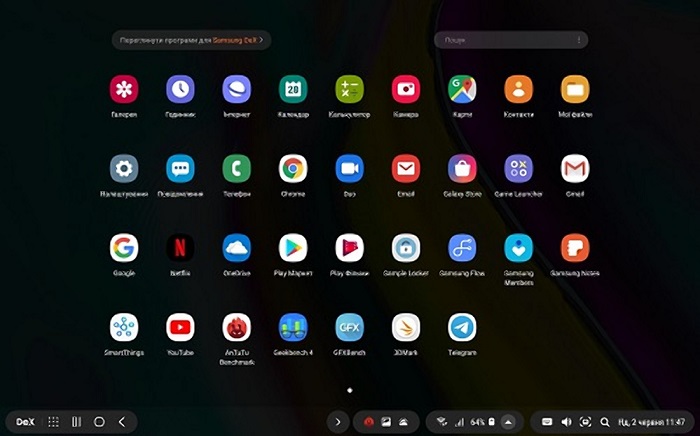The height and width of the screenshot is (436, 700).
Task: Launch Netflix
Action: coord(180,248)
